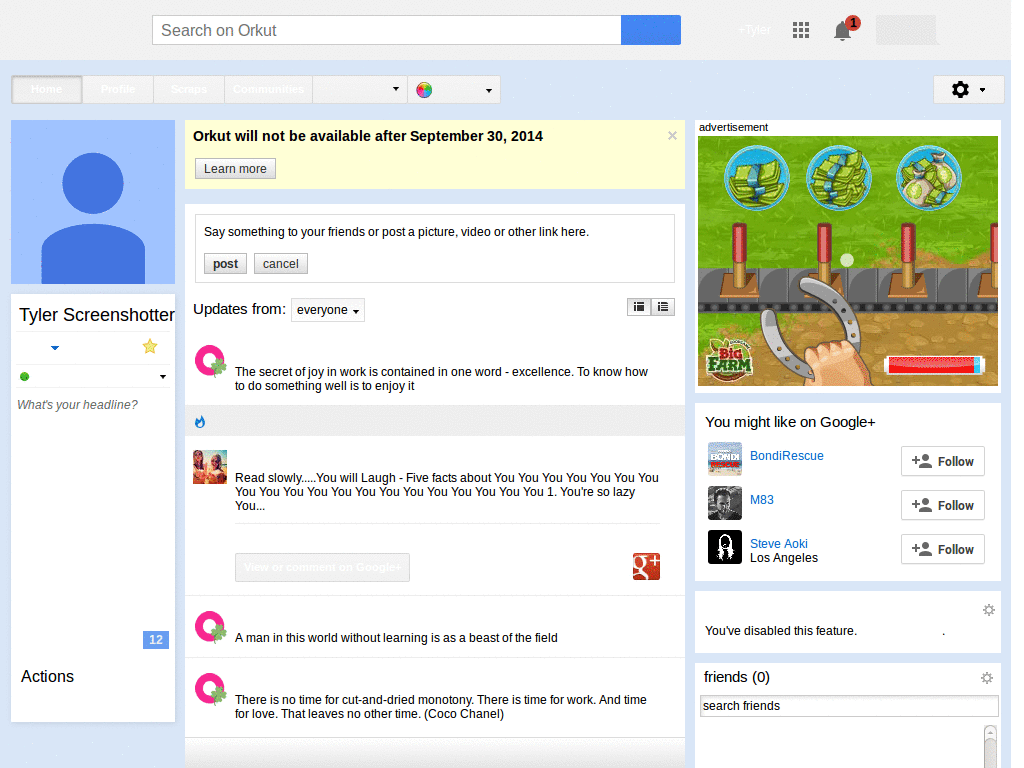Click into the status update text box
Image resolution: width=1024 pixels, height=768 pixels.
pos(434,232)
